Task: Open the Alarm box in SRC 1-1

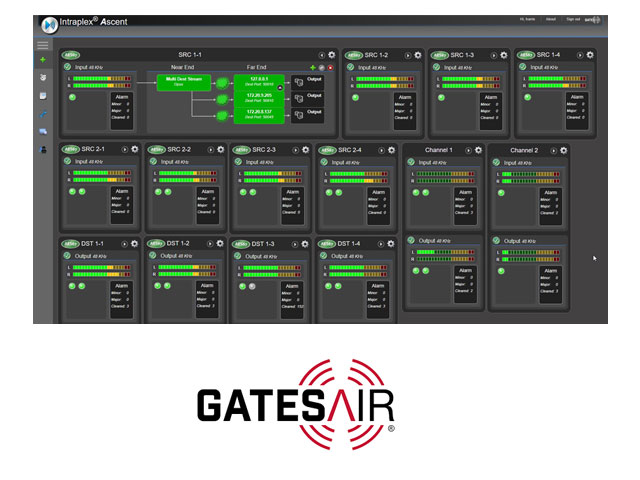Action: tap(122, 111)
